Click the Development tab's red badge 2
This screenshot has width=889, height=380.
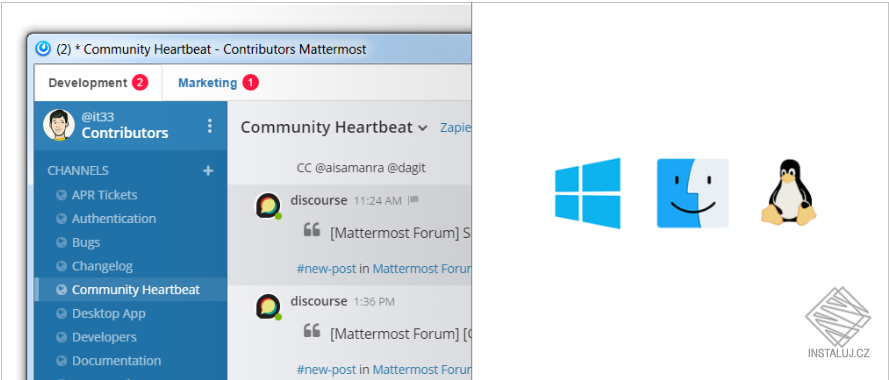[x=140, y=83]
